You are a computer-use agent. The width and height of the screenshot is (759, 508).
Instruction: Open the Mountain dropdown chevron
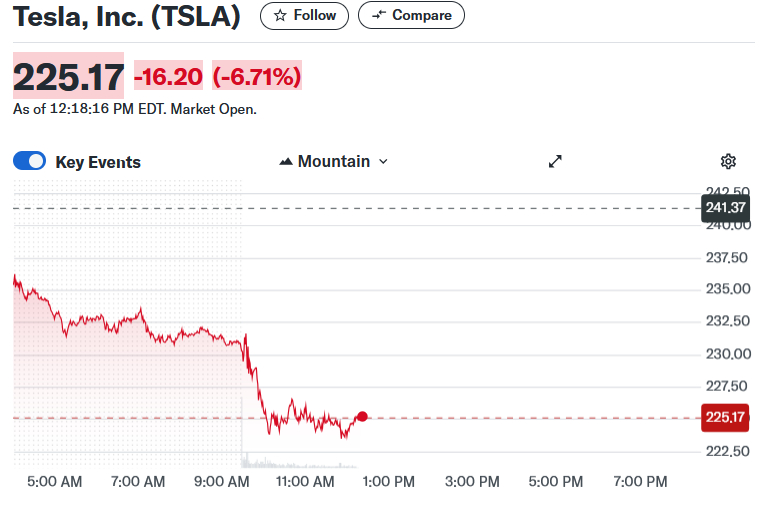pos(383,162)
